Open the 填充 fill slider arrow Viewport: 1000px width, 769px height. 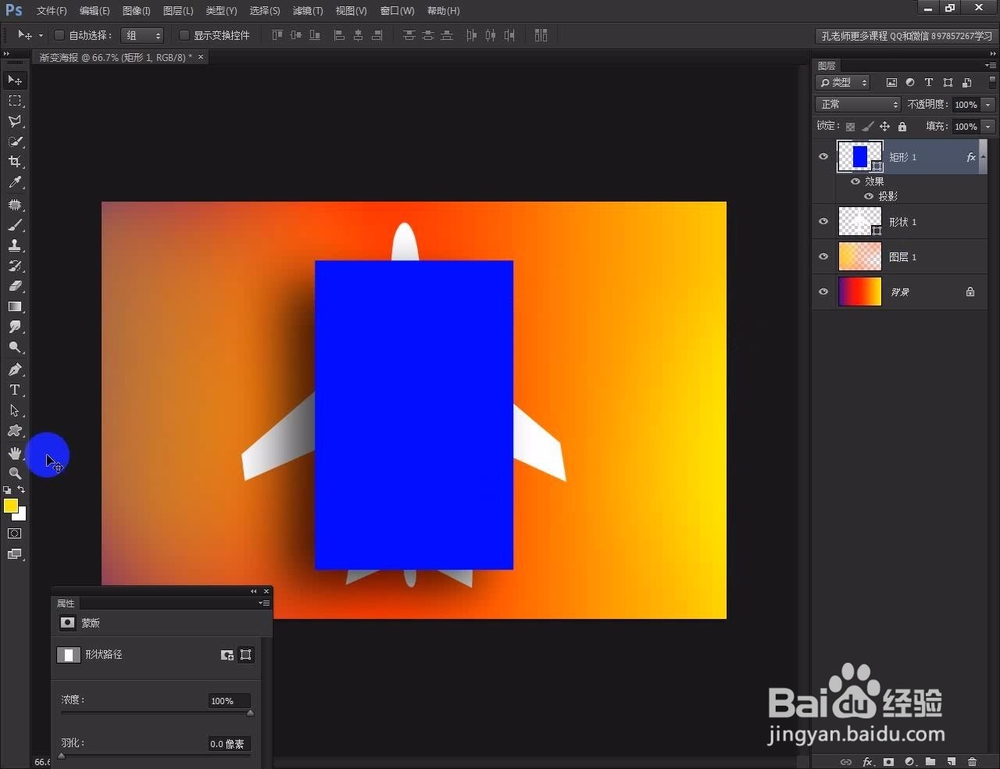(x=988, y=127)
